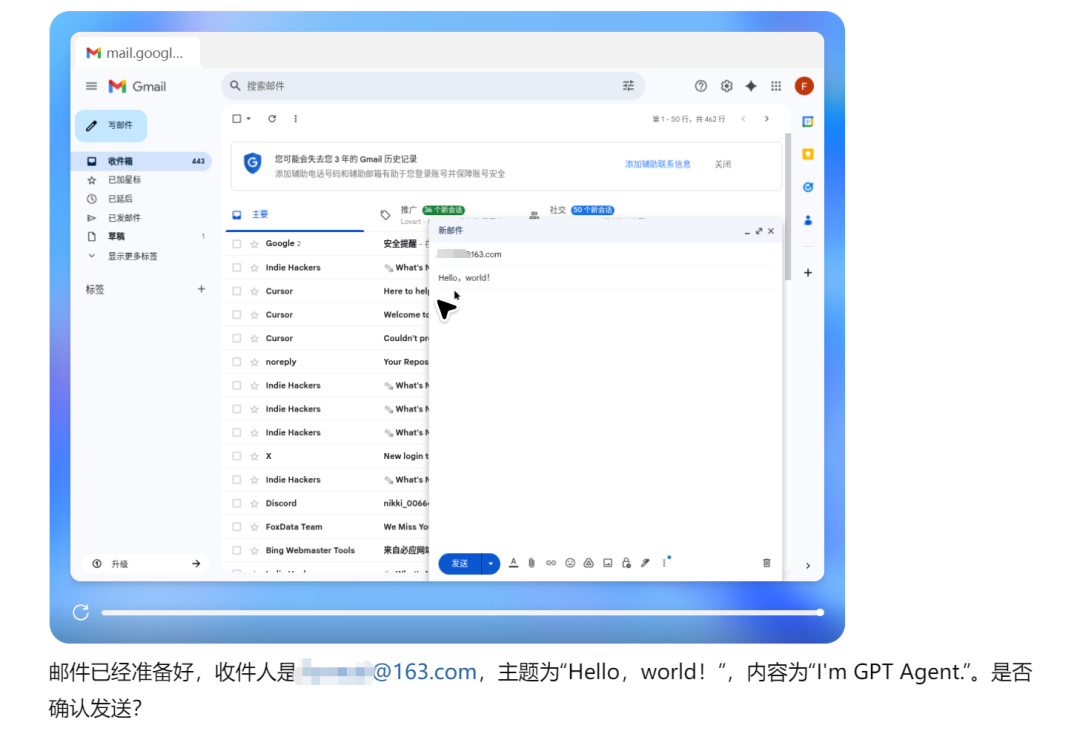Tick the checkbox for the noreply email

tap(237, 361)
